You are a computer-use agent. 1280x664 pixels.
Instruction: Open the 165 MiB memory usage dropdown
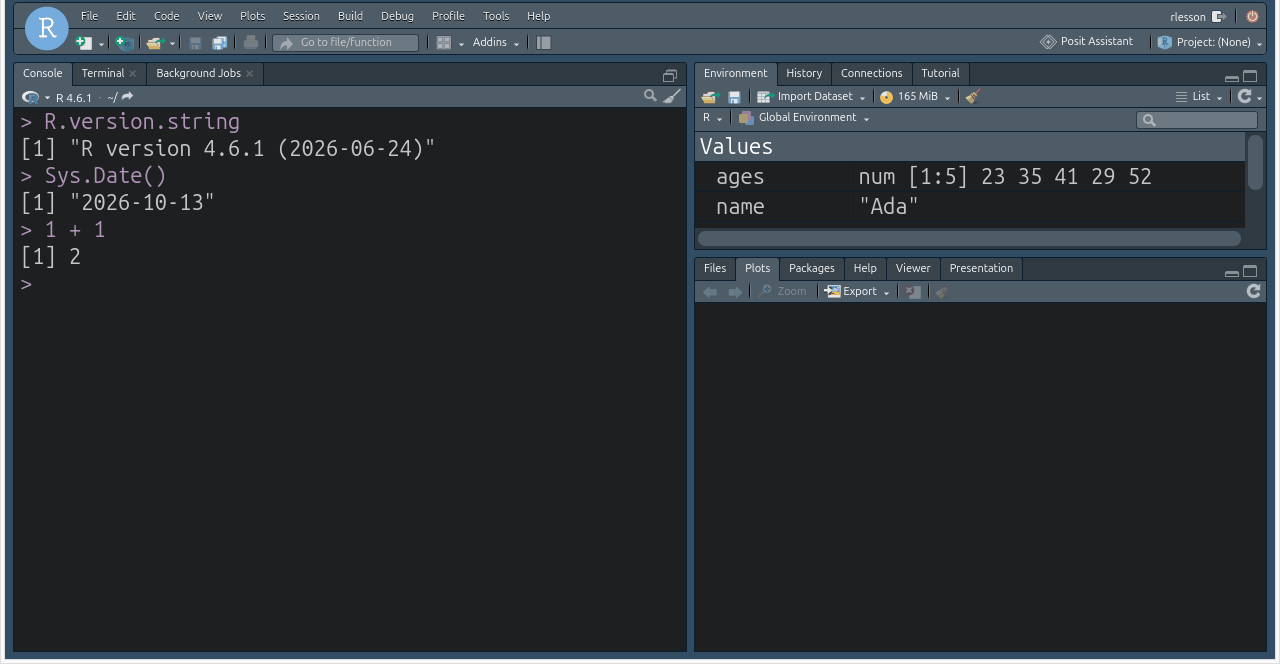(916, 97)
